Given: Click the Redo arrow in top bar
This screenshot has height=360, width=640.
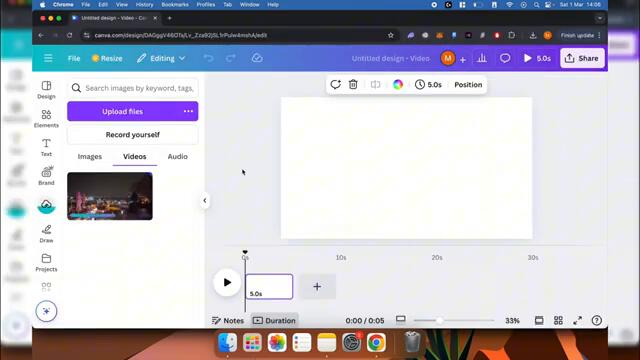Looking at the screenshot, I should (231, 58).
